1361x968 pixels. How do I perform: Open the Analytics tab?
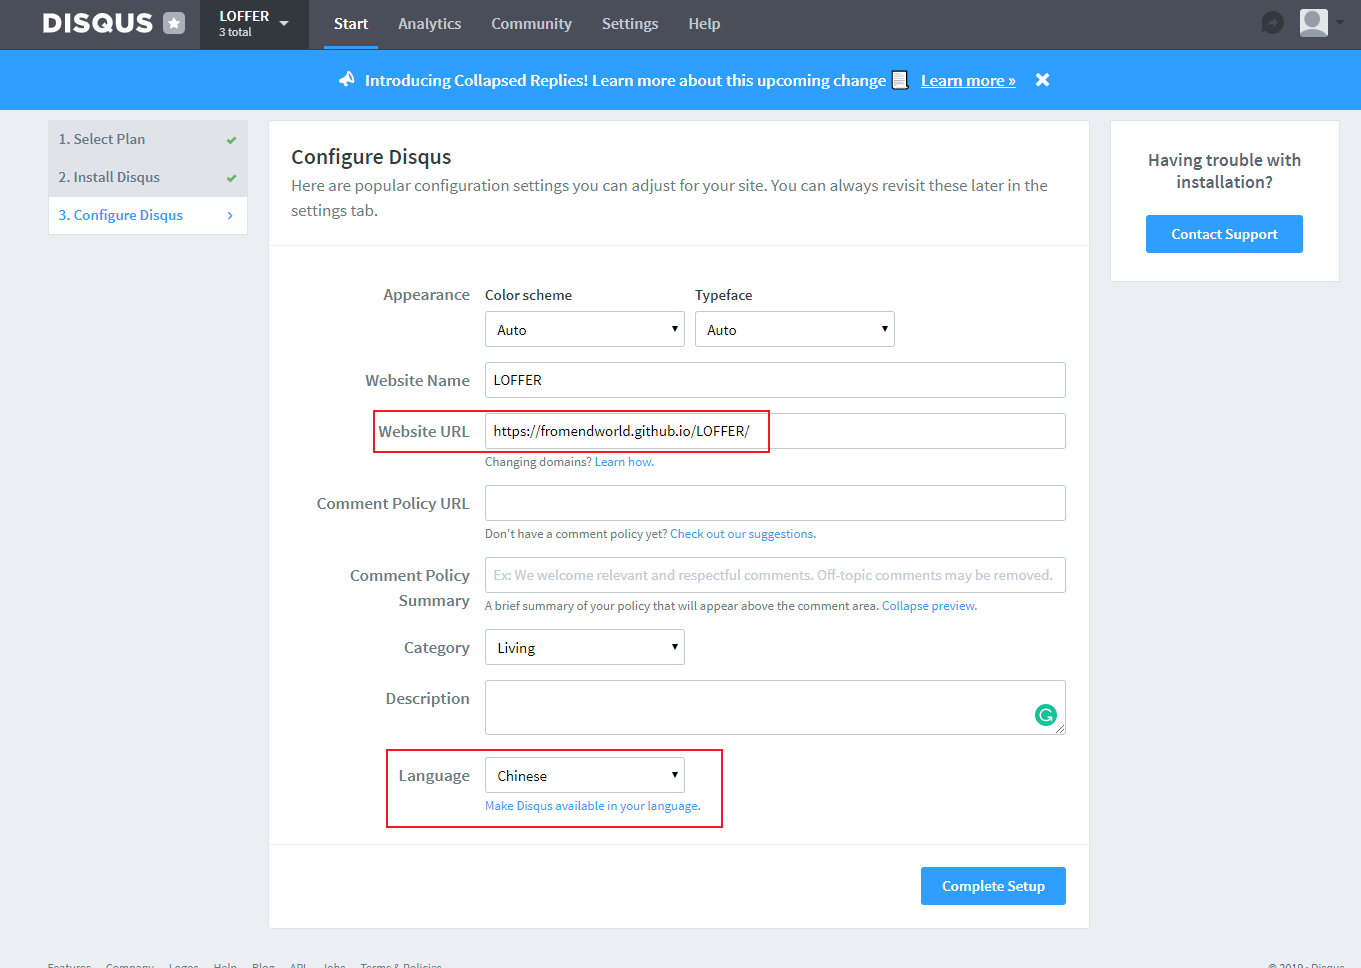pyautogui.click(x=430, y=24)
